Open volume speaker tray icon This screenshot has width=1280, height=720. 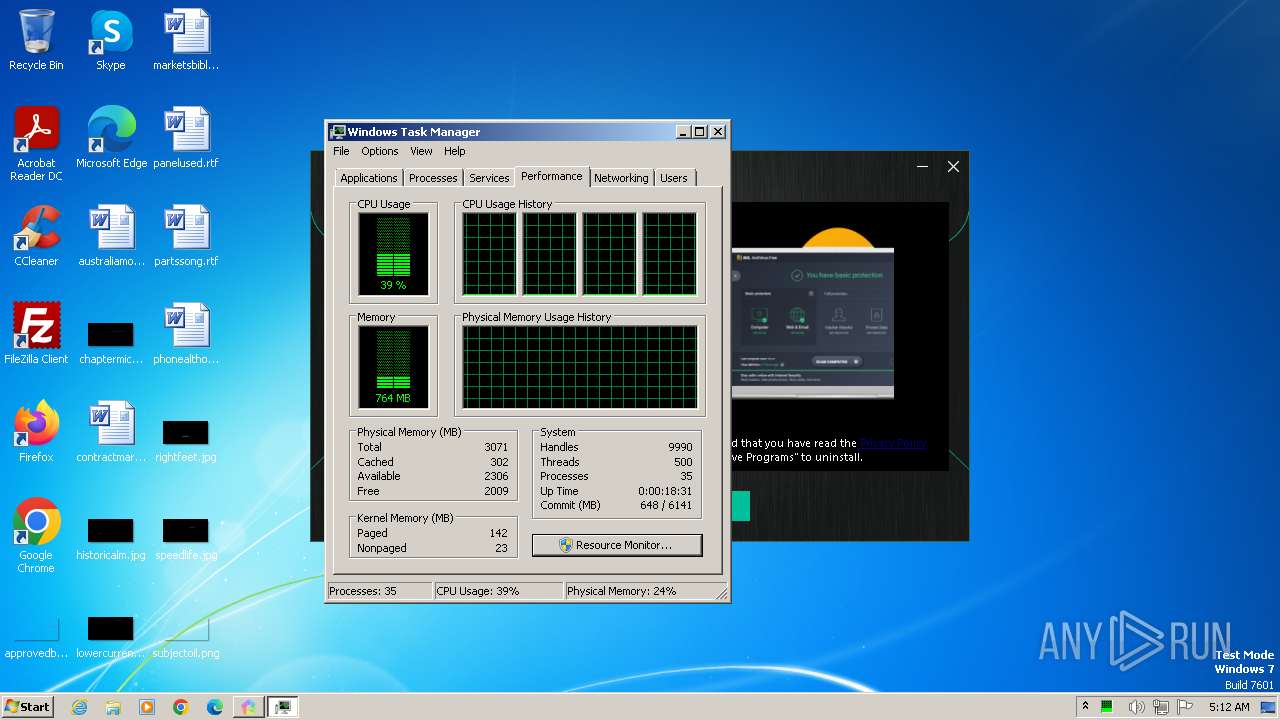1137,707
